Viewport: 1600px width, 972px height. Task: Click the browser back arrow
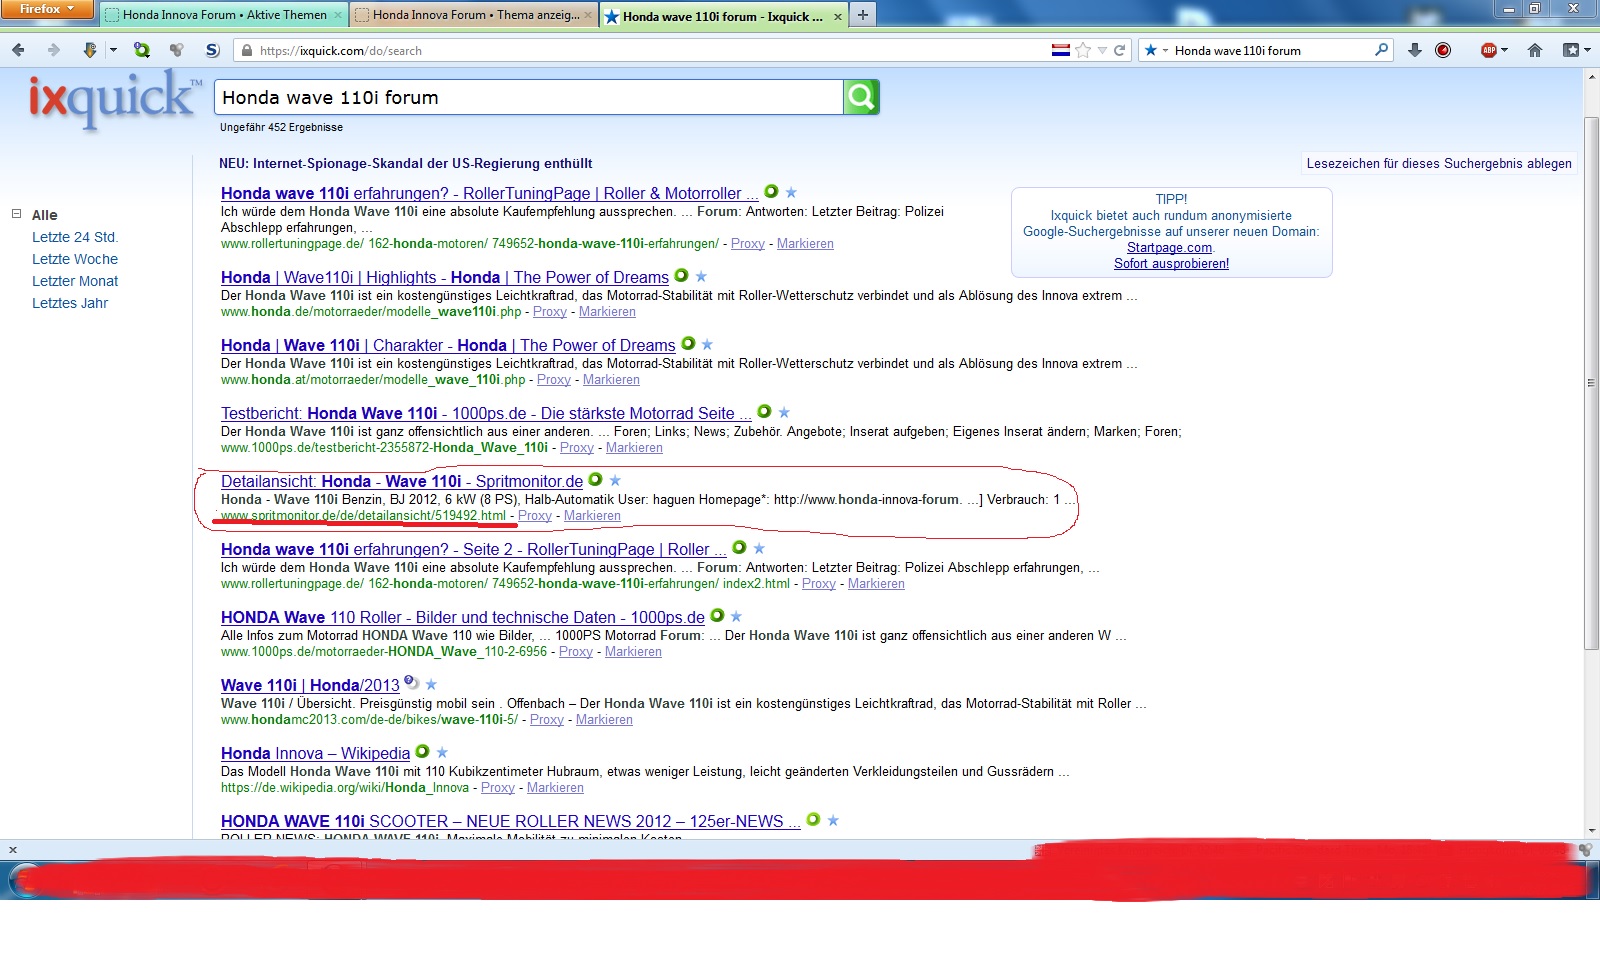pos(19,50)
